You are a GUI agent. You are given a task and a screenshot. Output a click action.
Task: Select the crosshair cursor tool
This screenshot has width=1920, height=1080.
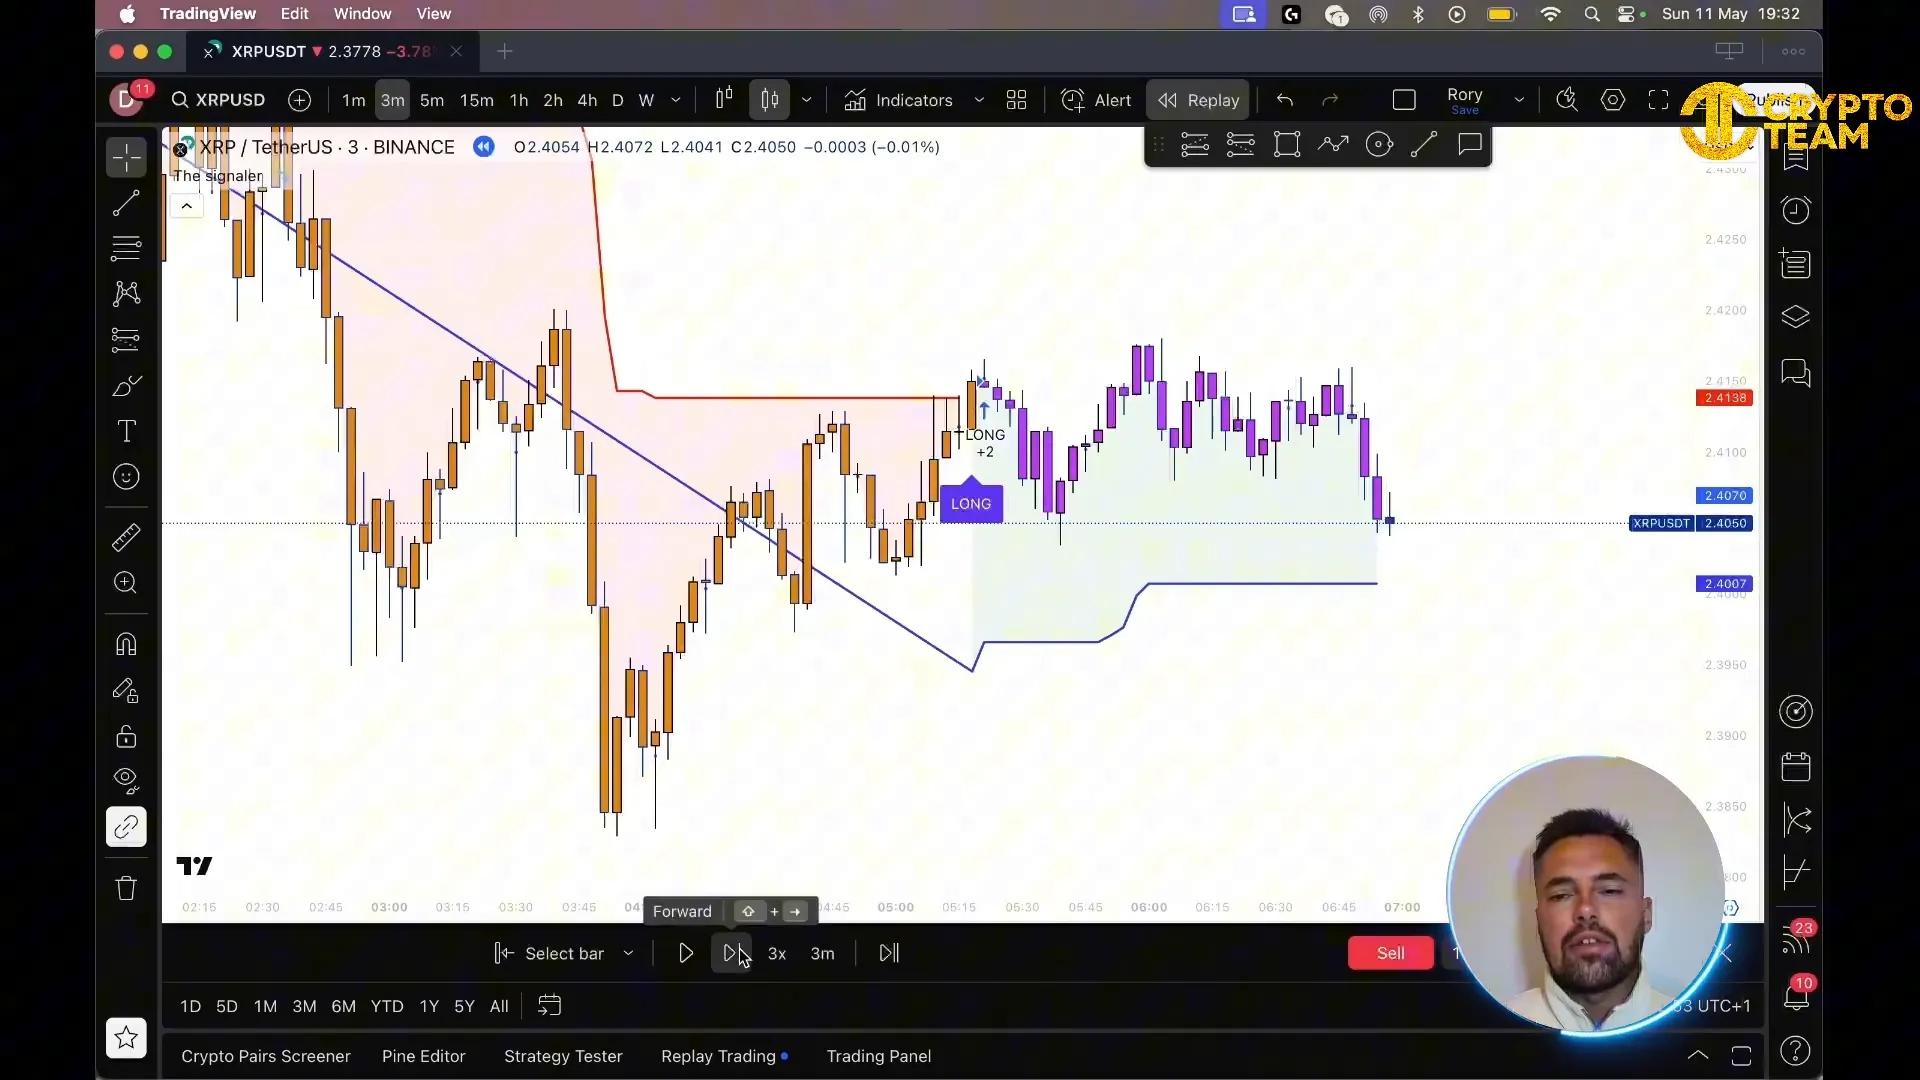pos(126,157)
